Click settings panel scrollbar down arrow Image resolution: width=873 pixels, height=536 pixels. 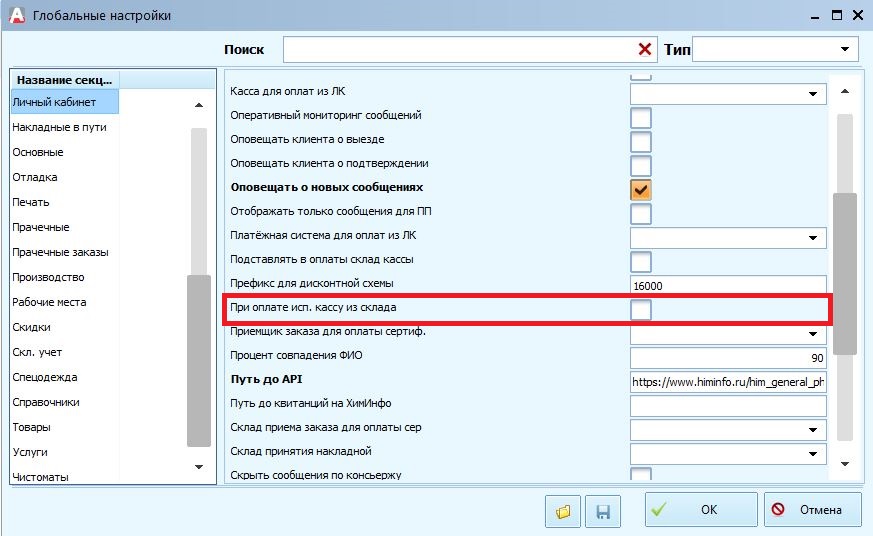[845, 464]
